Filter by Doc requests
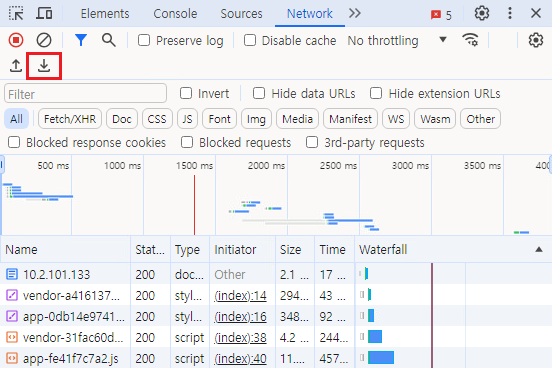This screenshot has height=368, width=552. 122,119
